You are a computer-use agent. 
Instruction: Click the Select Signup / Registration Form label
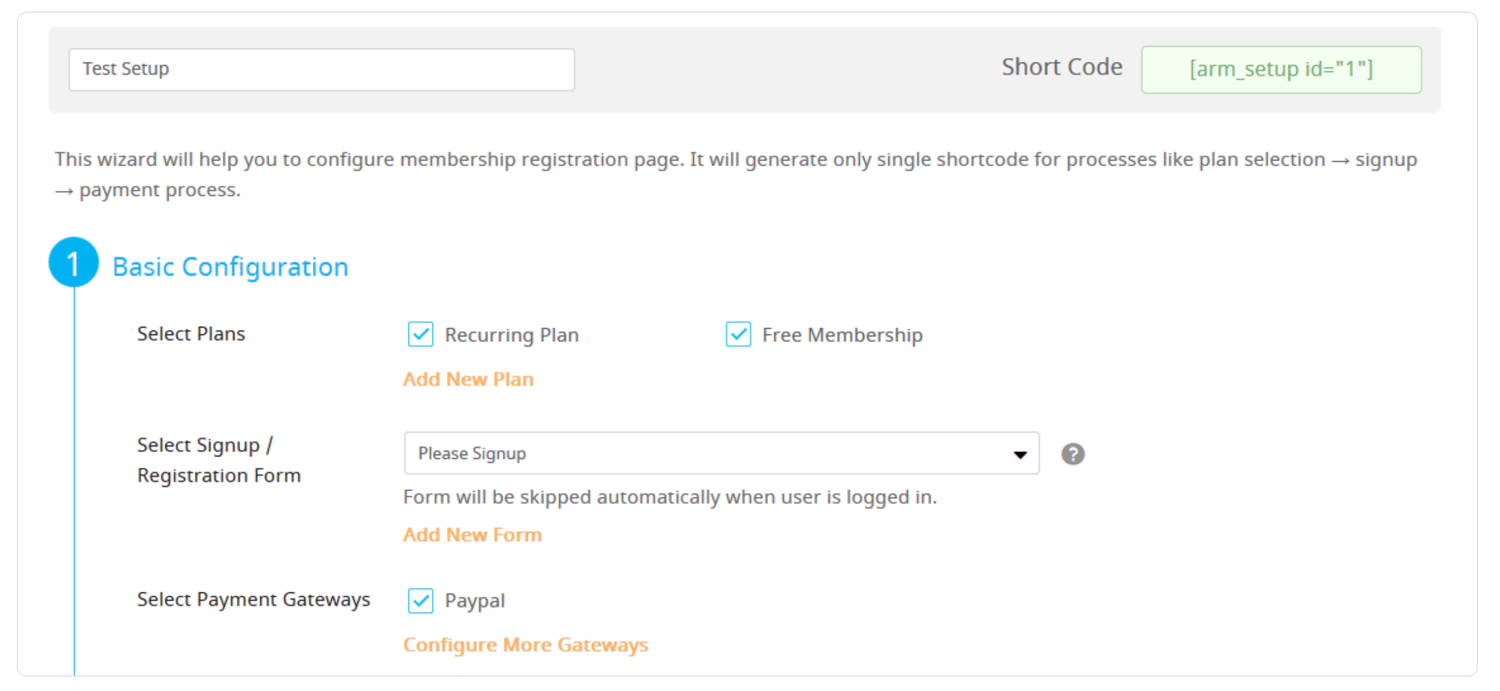coord(219,460)
